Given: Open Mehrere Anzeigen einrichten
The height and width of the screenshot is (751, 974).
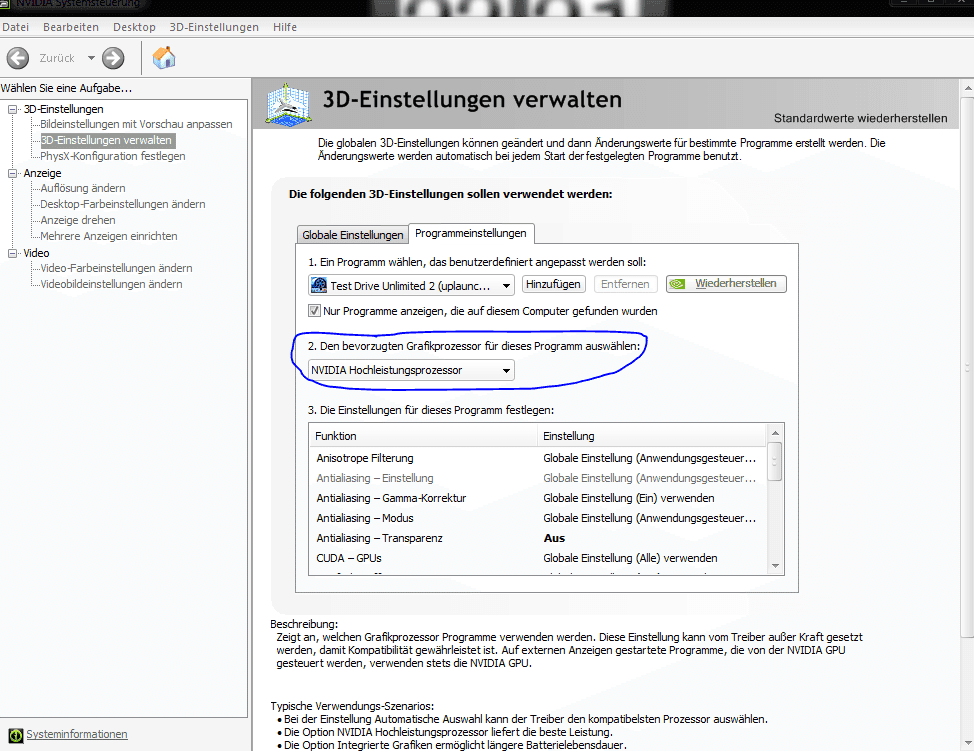Looking at the screenshot, I should click(109, 237).
